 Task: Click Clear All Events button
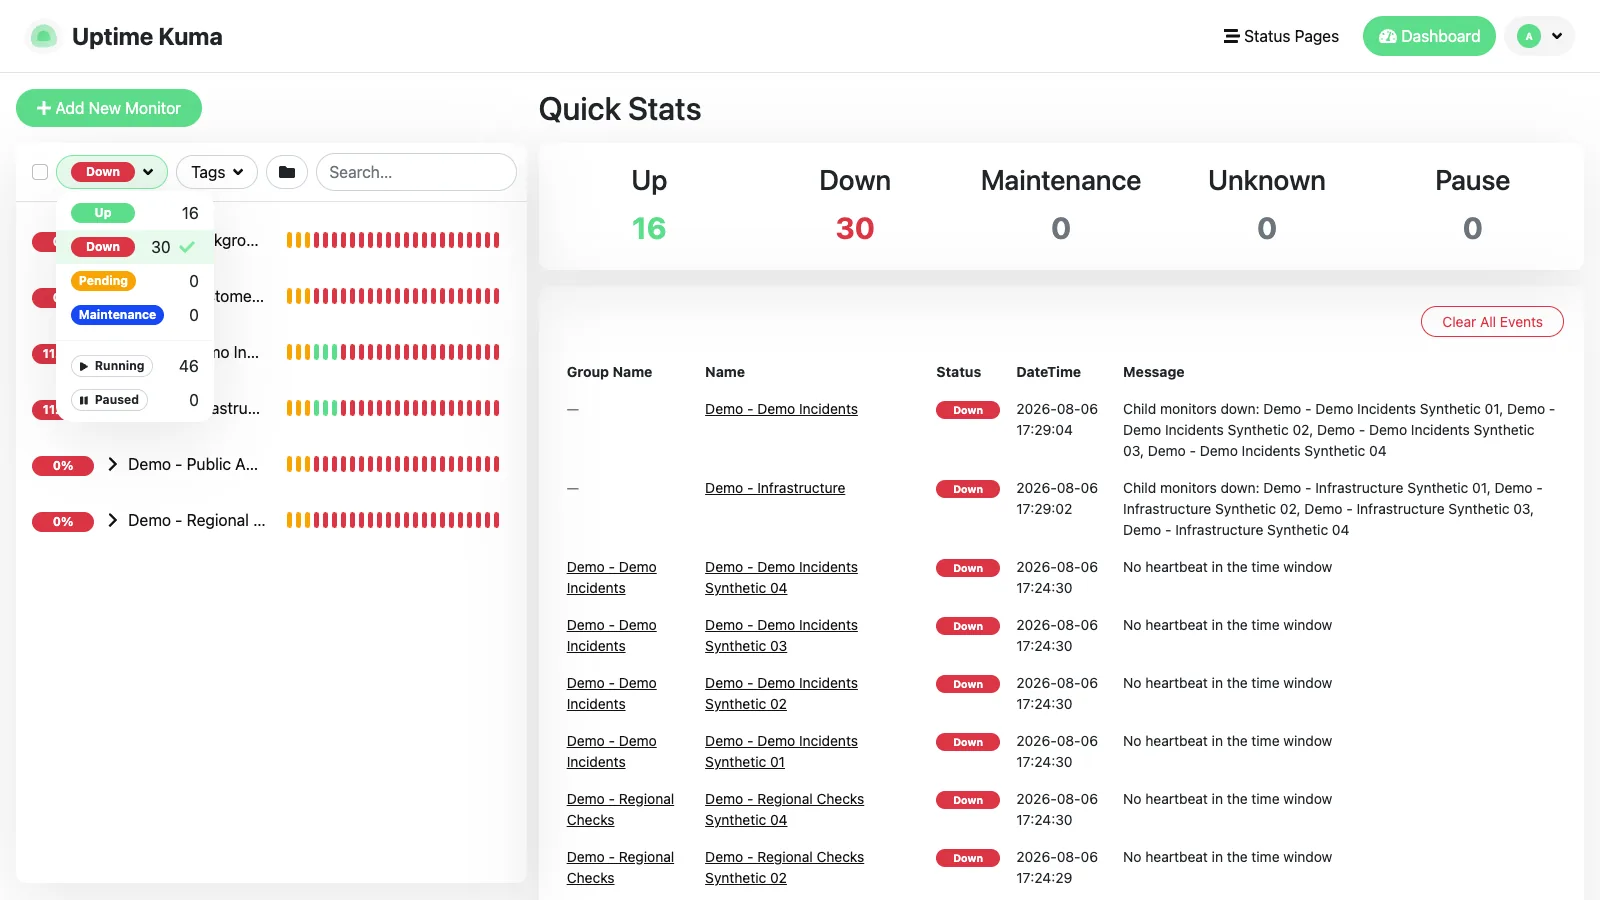point(1492,322)
